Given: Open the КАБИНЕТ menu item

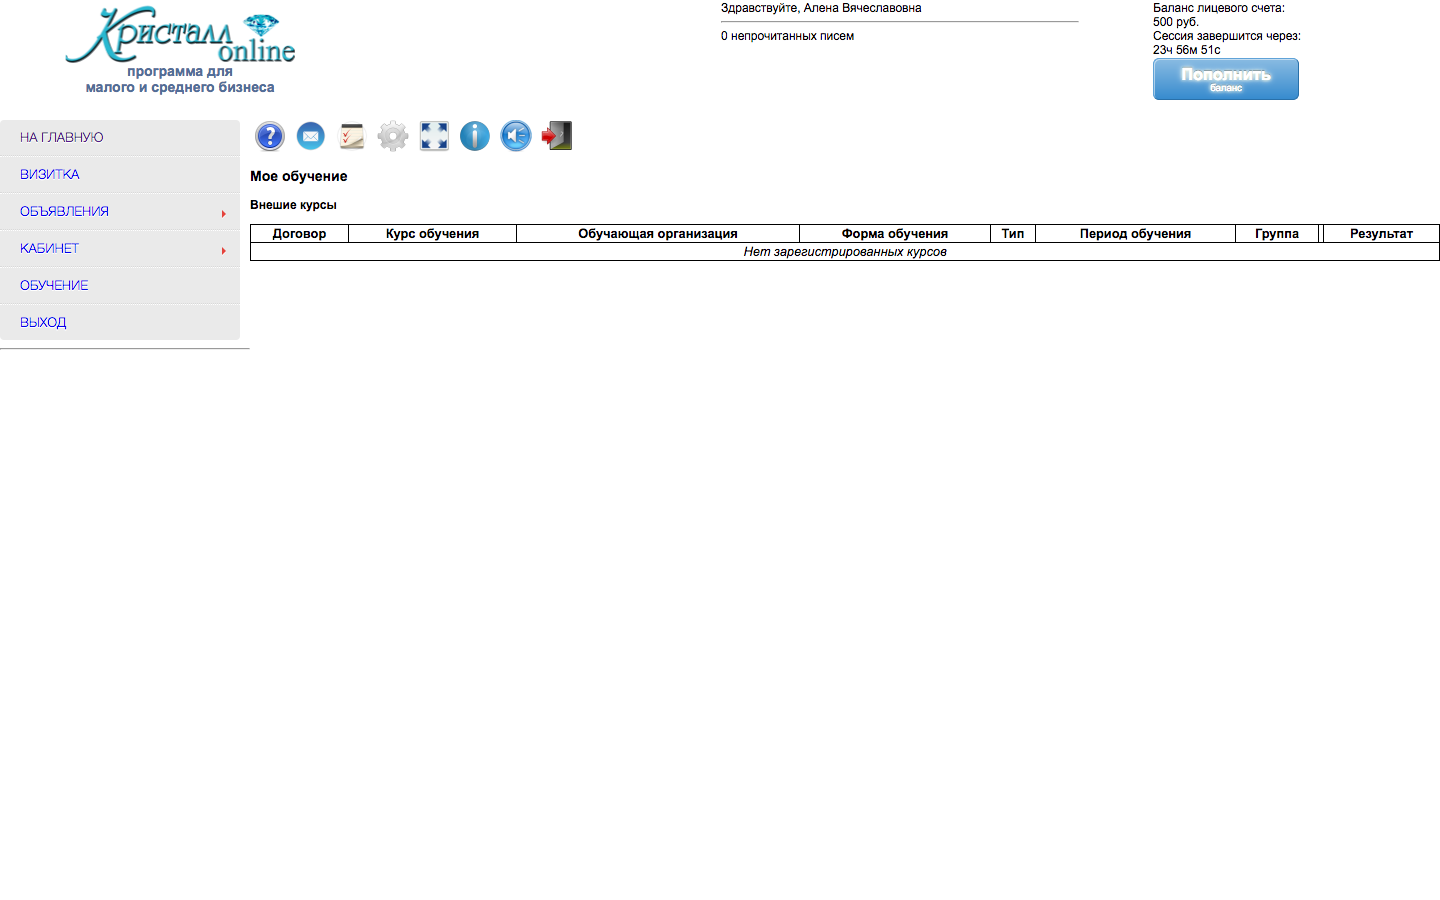Looking at the screenshot, I should [120, 249].
